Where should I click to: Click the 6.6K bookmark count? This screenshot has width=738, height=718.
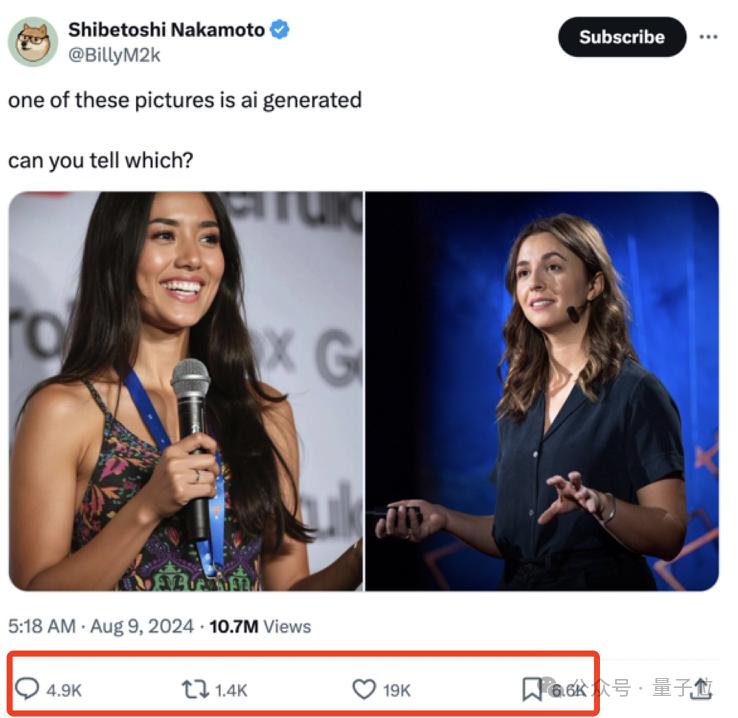(x=568, y=690)
